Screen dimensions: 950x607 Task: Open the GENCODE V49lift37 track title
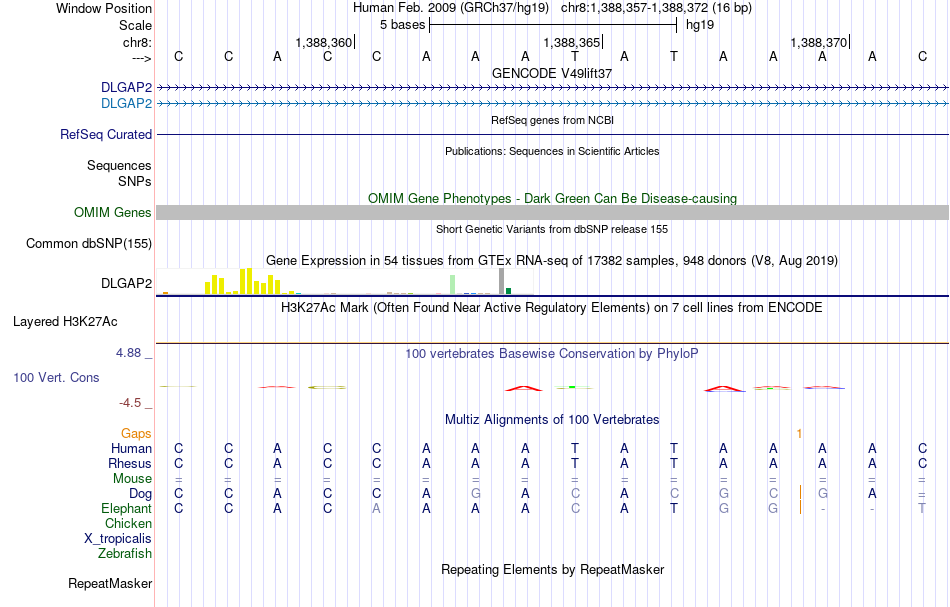[x=552, y=73]
